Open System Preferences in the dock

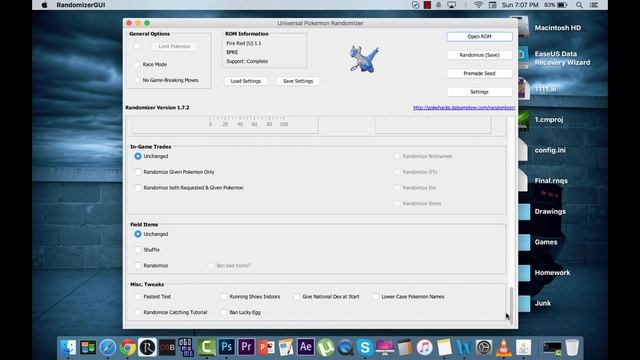coord(484,347)
